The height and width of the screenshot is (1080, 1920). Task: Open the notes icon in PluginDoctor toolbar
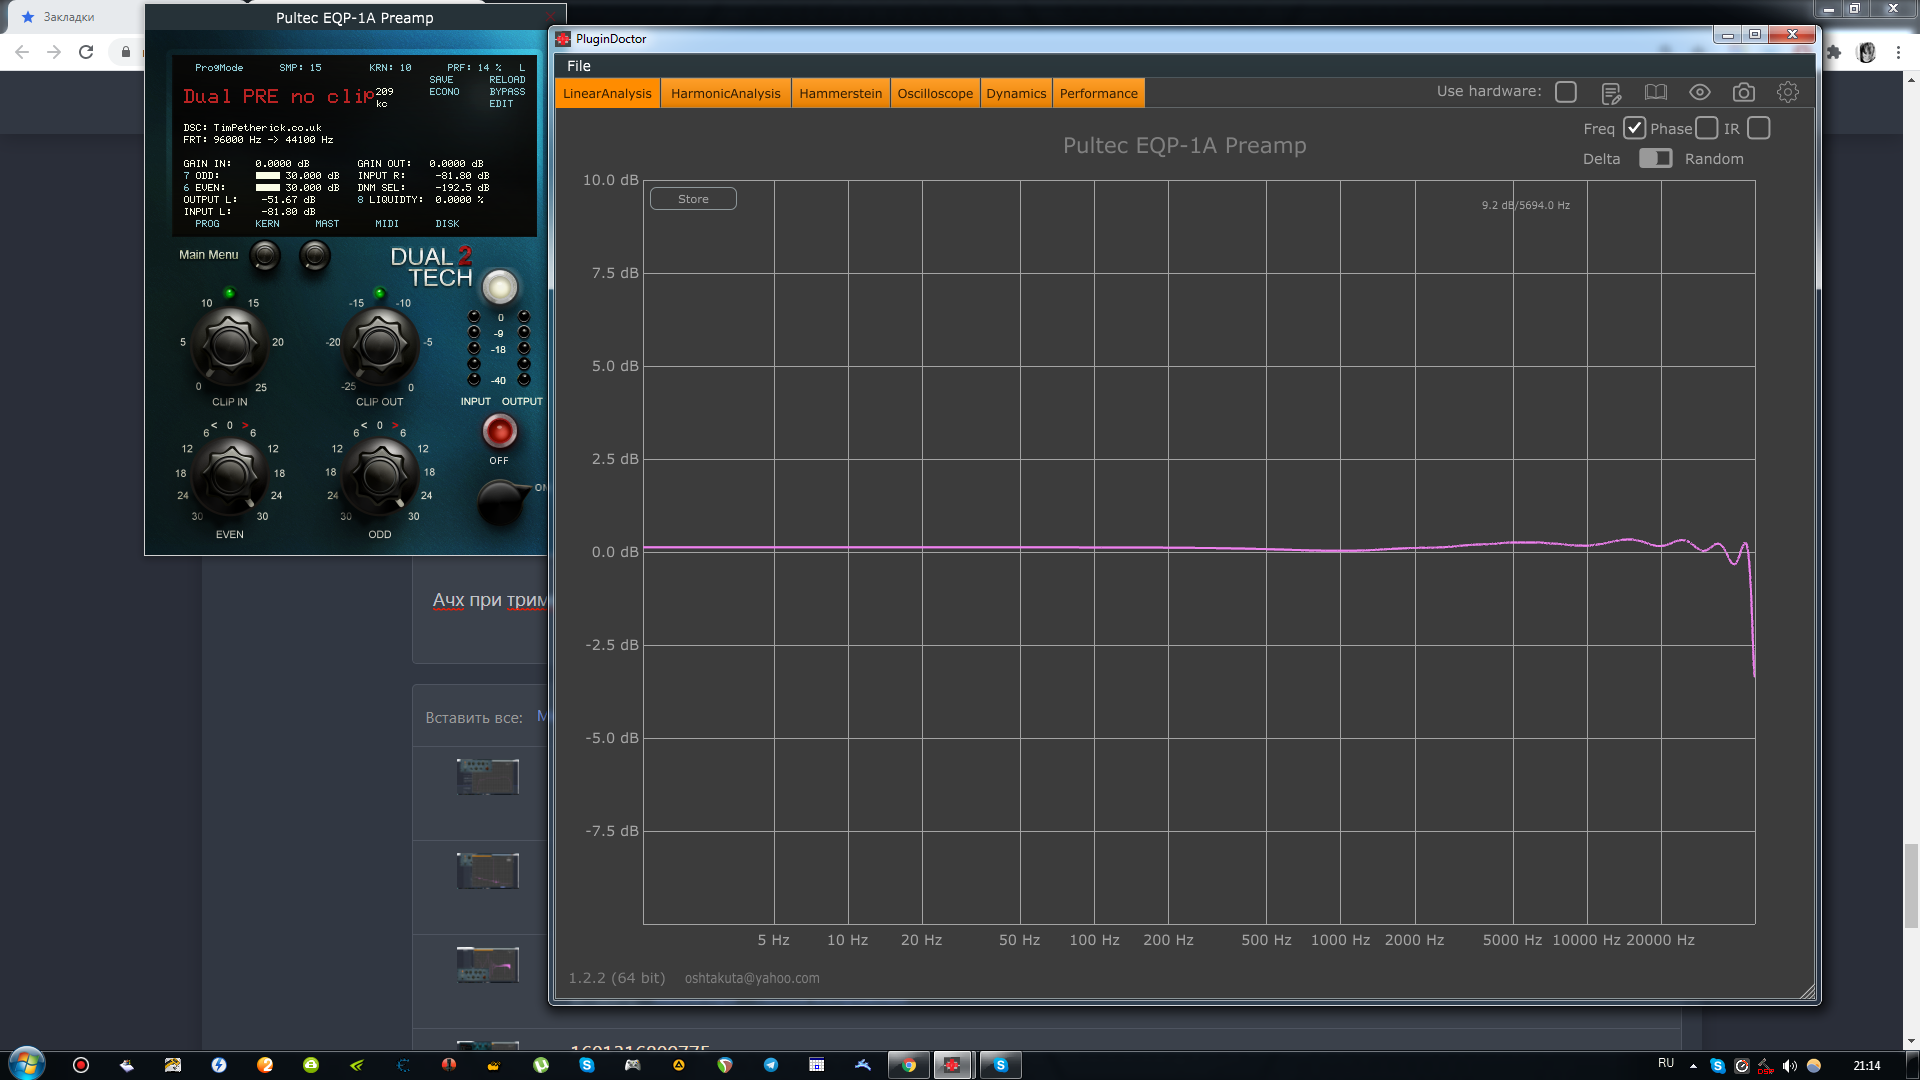tap(1611, 93)
